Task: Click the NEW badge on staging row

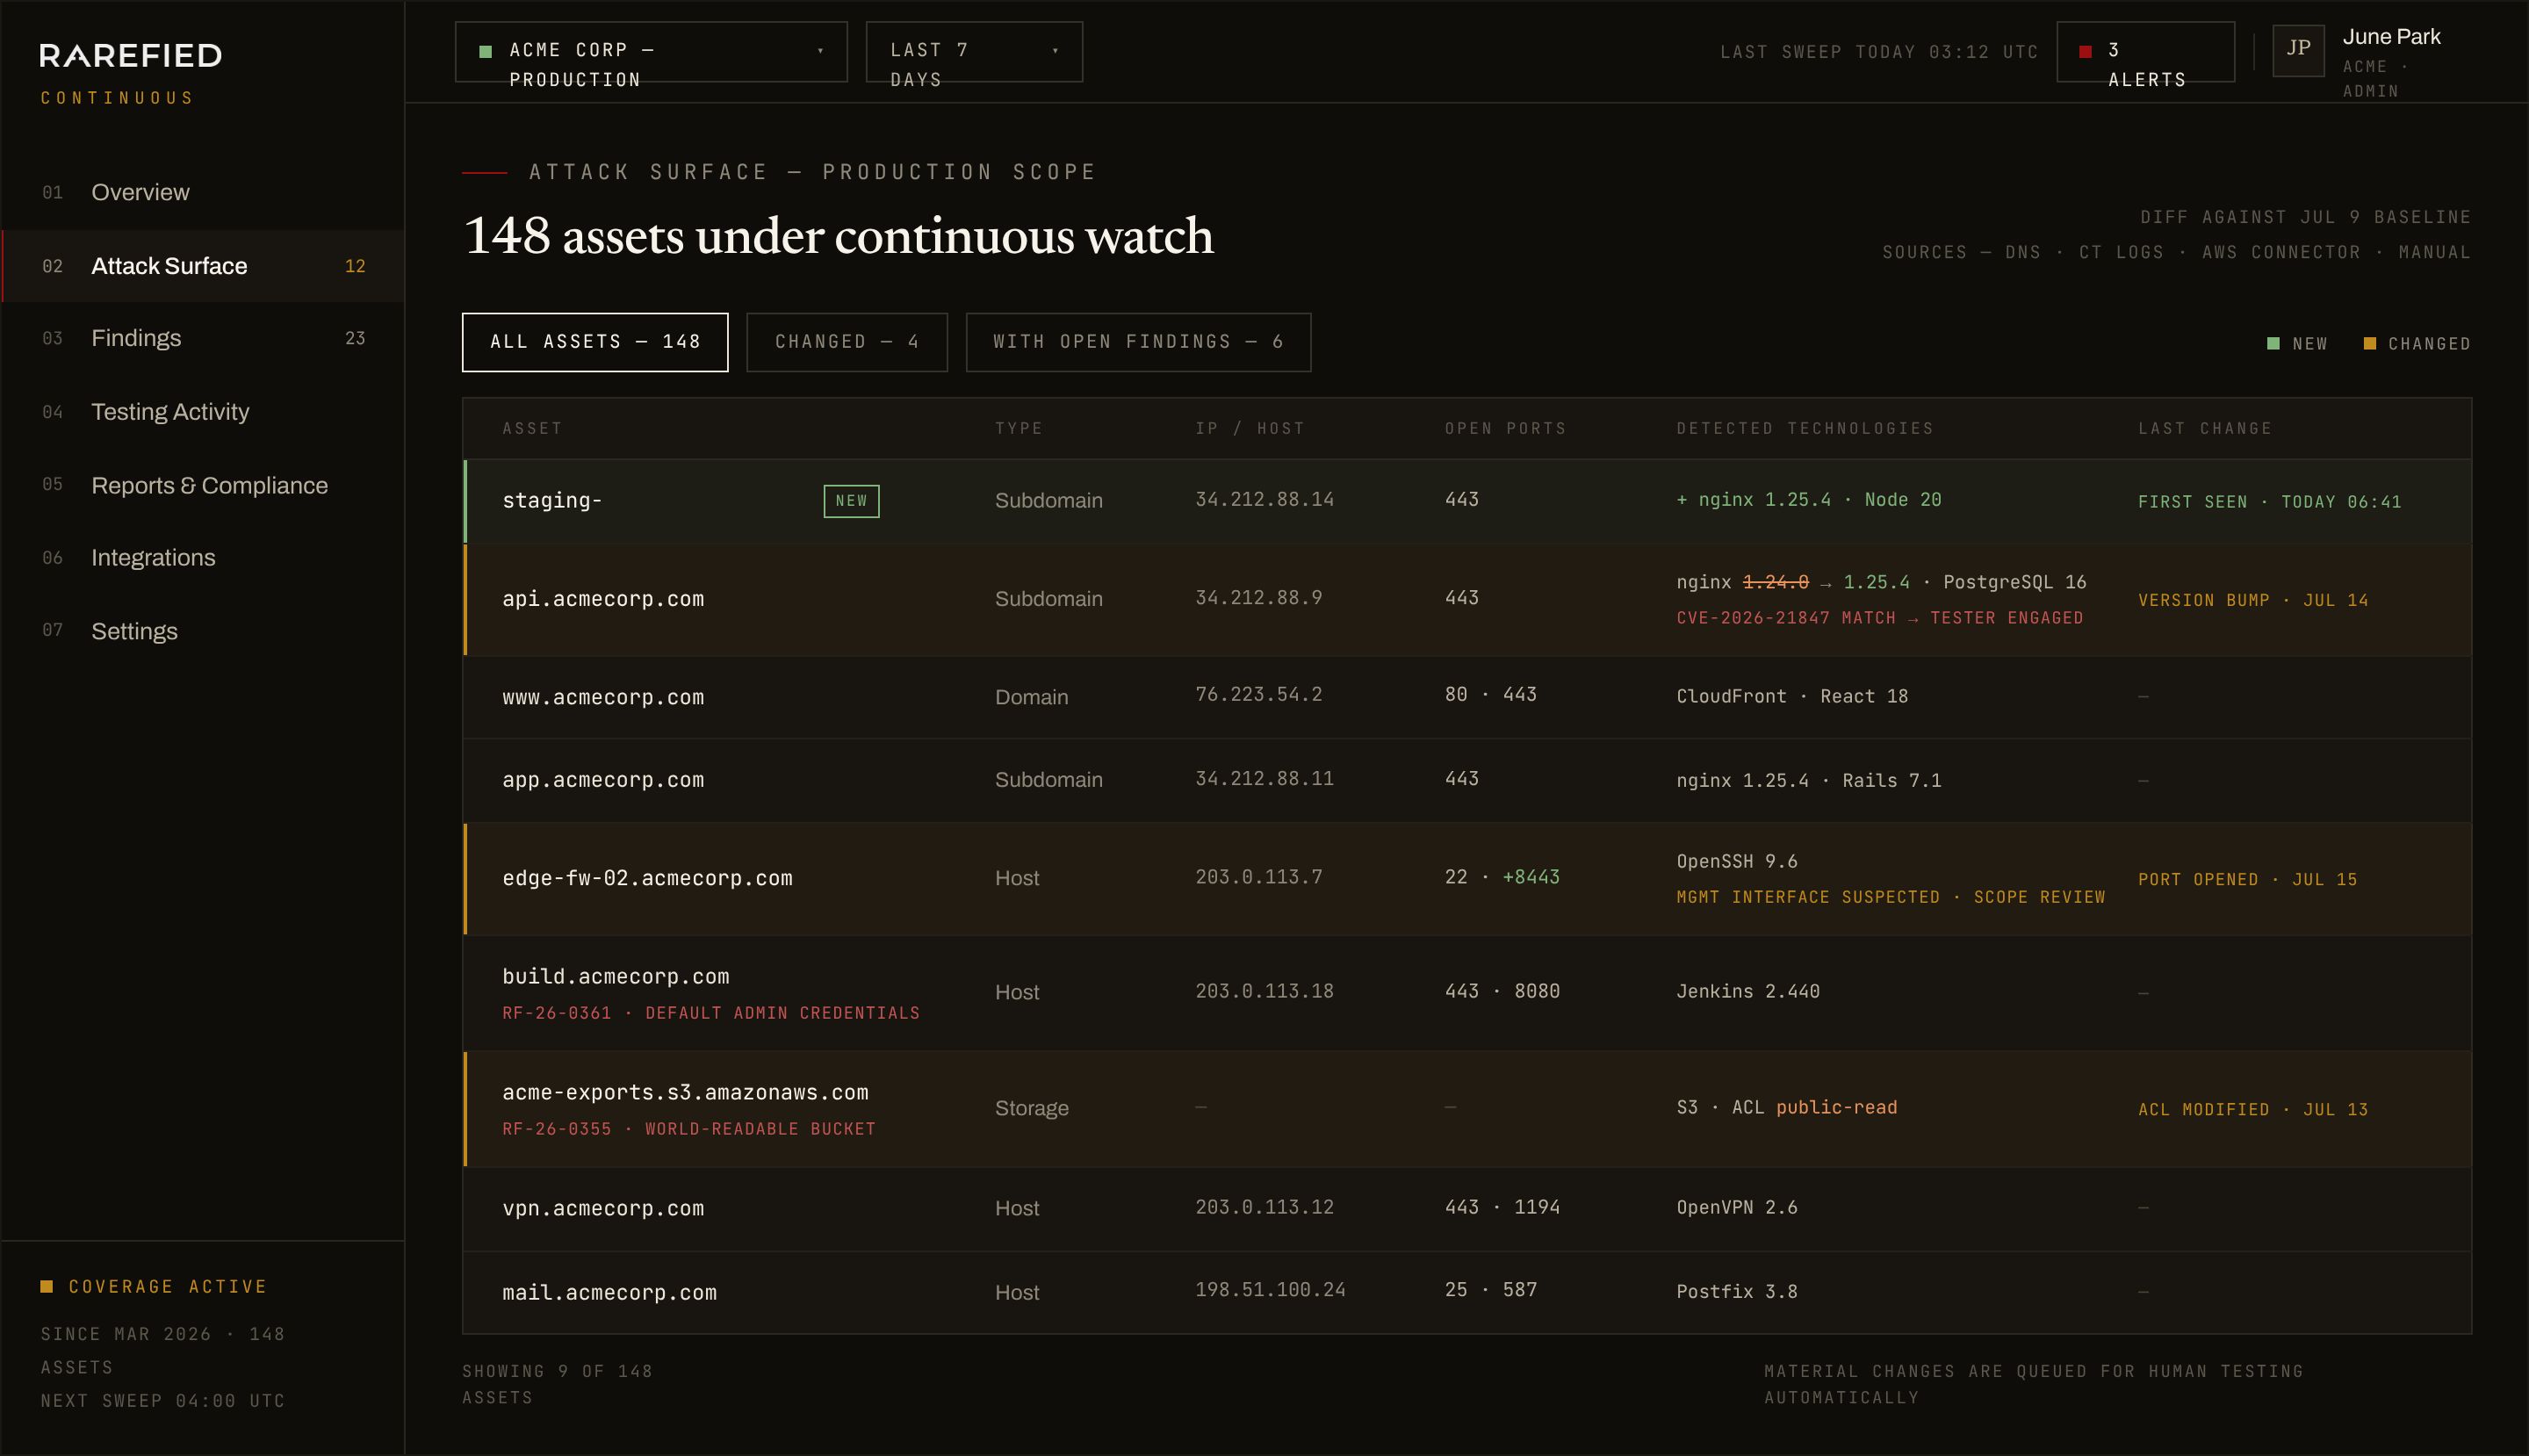Action: 851,501
